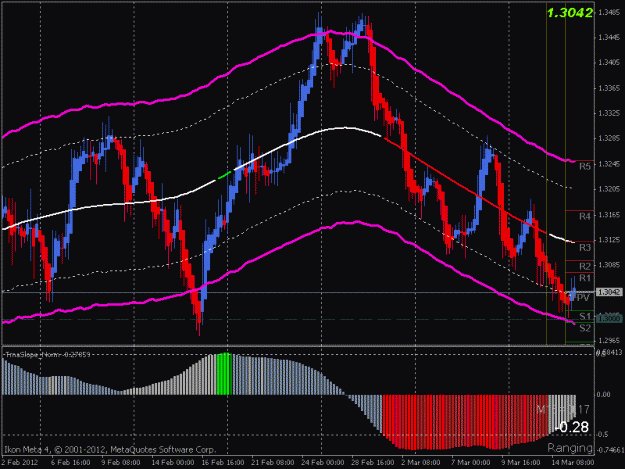Click the 1.3405 price axis value
The width and height of the screenshot is (625, 469).
click(609, 63)
